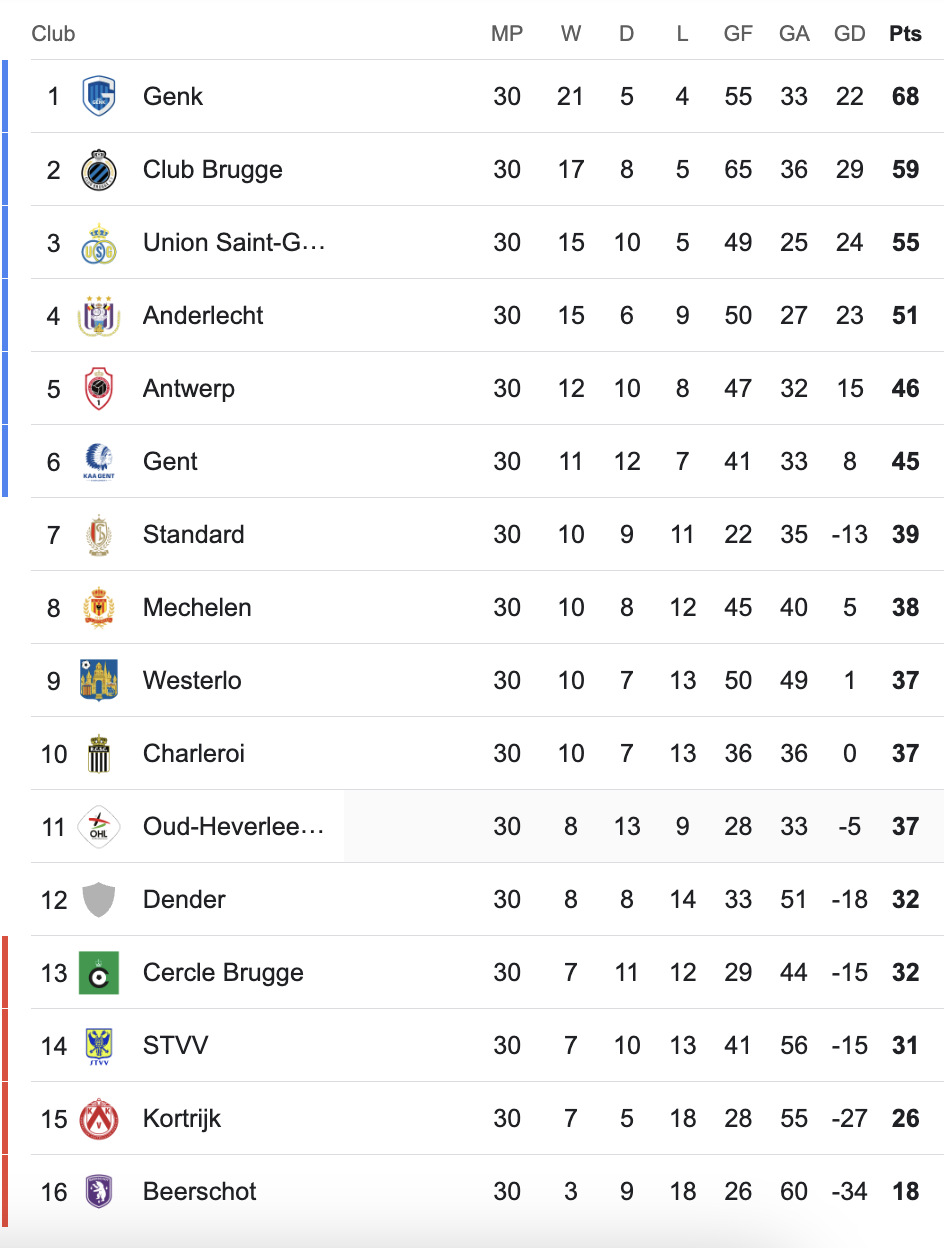Image resolution: width=944 pixels, height=1248 pixels.
Task: Click the Charleroi striped crest icon
Action: coord(99,753)
